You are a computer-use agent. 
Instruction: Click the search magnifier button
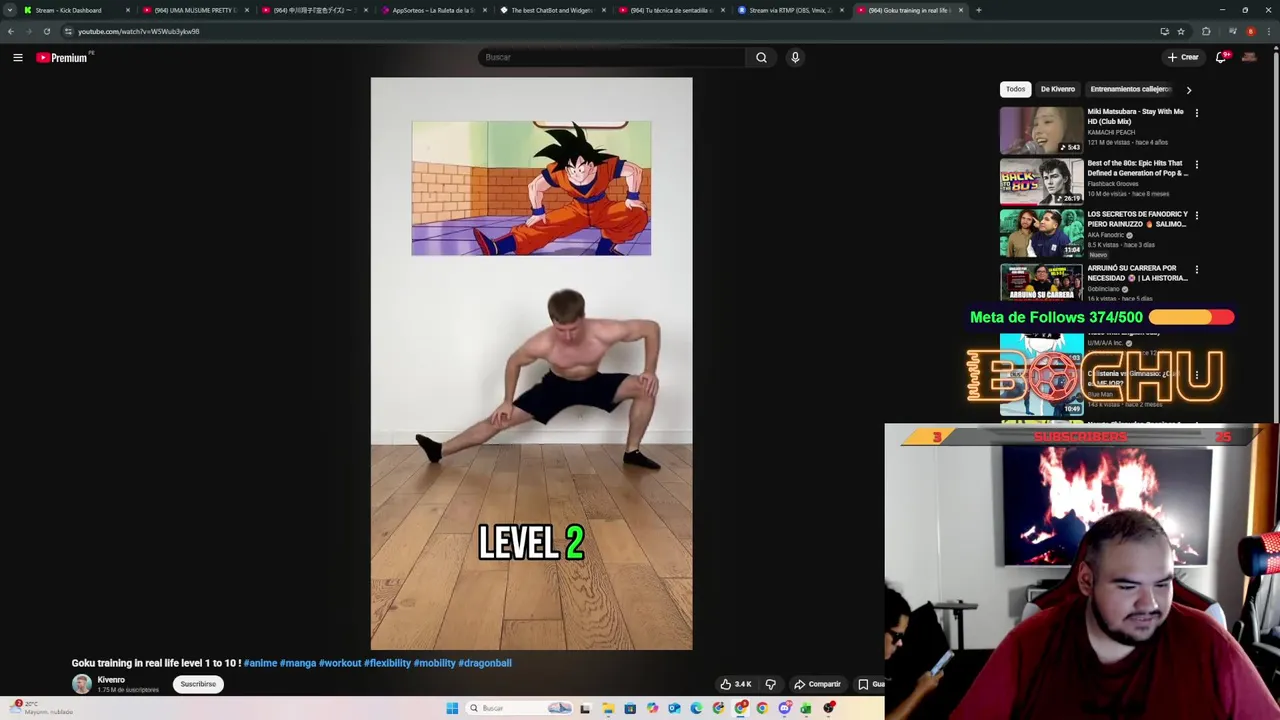[761, 57]
